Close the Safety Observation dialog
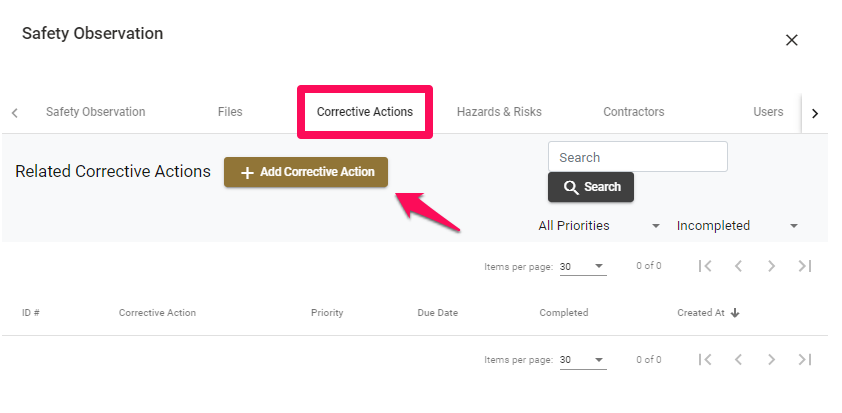Viewport: 842px width, 413px height. pyautogui.click(x=792, y=40)
